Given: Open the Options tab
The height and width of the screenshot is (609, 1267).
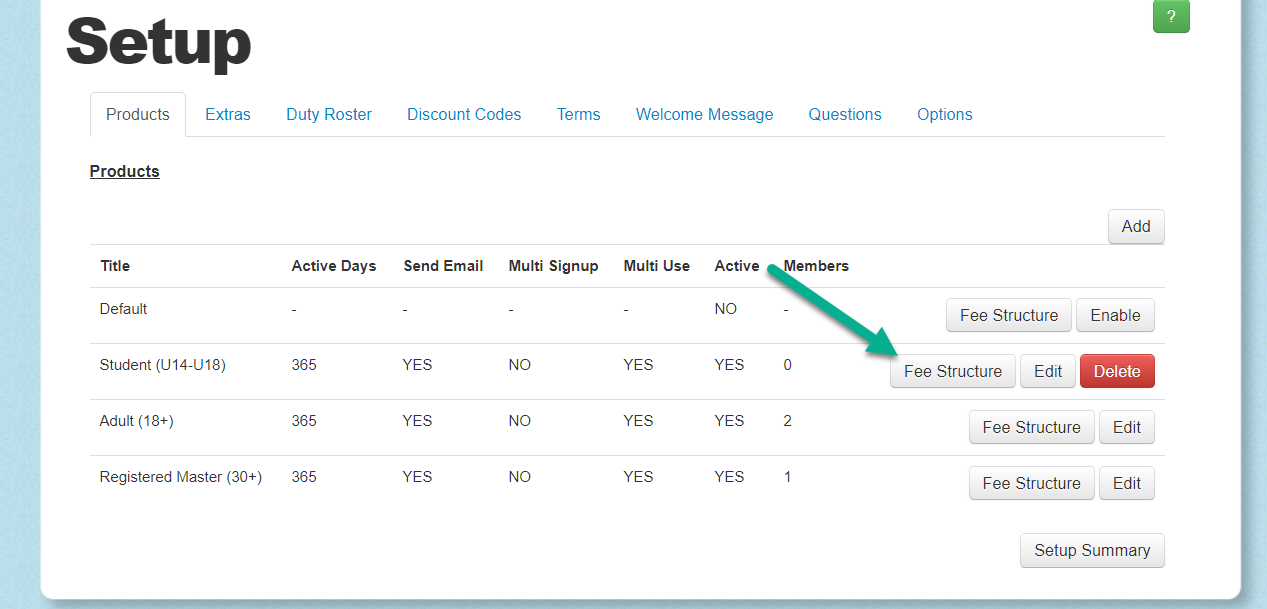Looking at the screenshot, I should 945,114.
